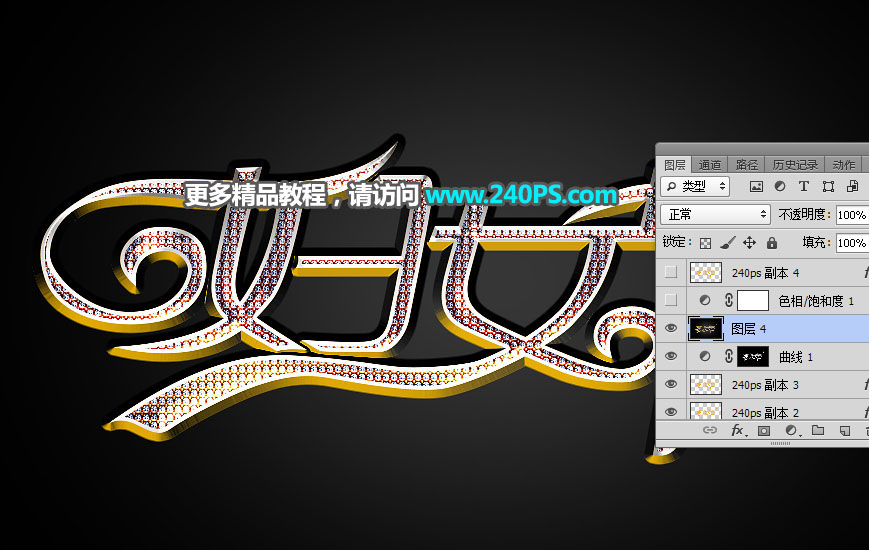This screenshot has height=550, width=869.
Task: Select the 240ps 副本 3 thumbnail
Action: (706, 385)
